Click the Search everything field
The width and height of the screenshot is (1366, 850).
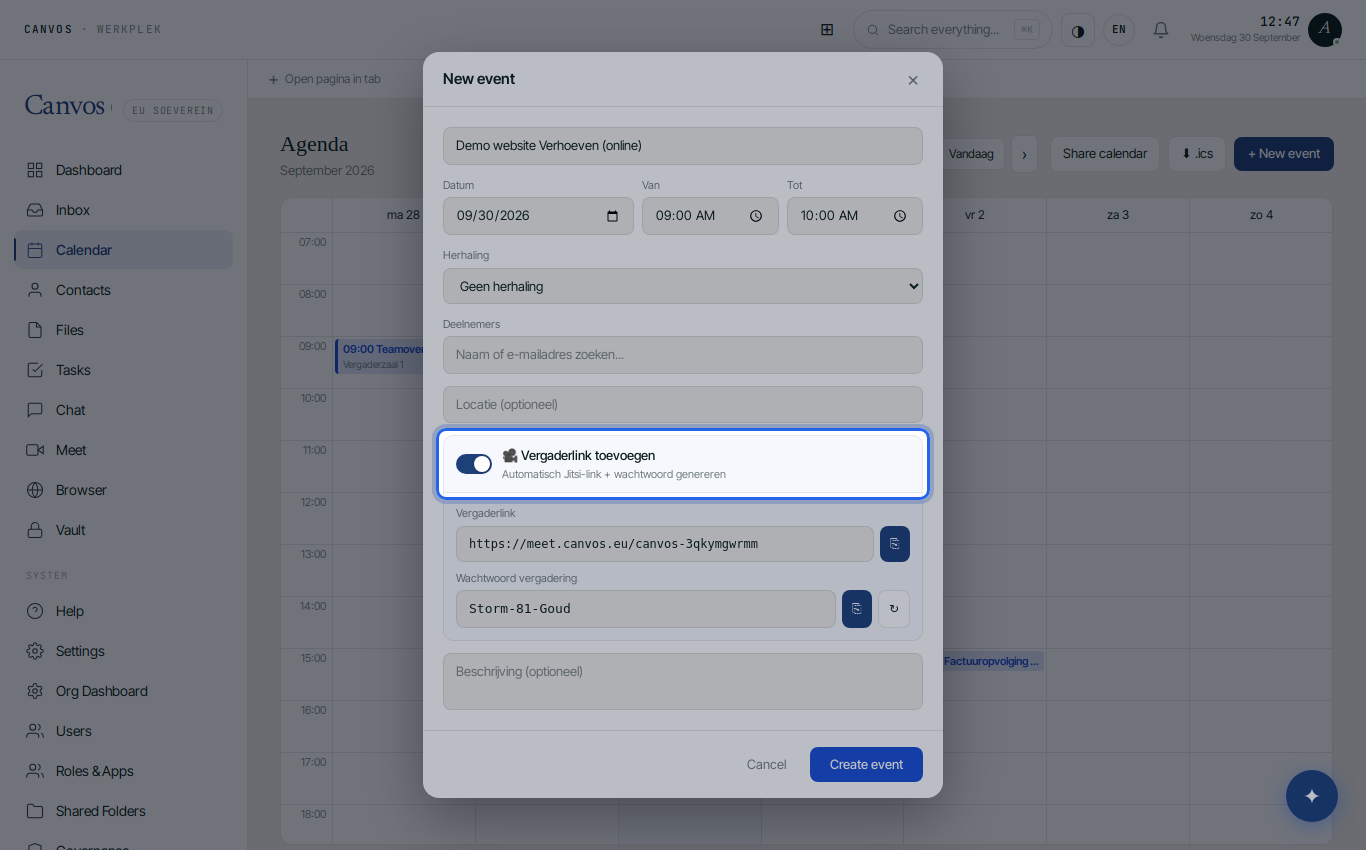(x=952, y=30)
